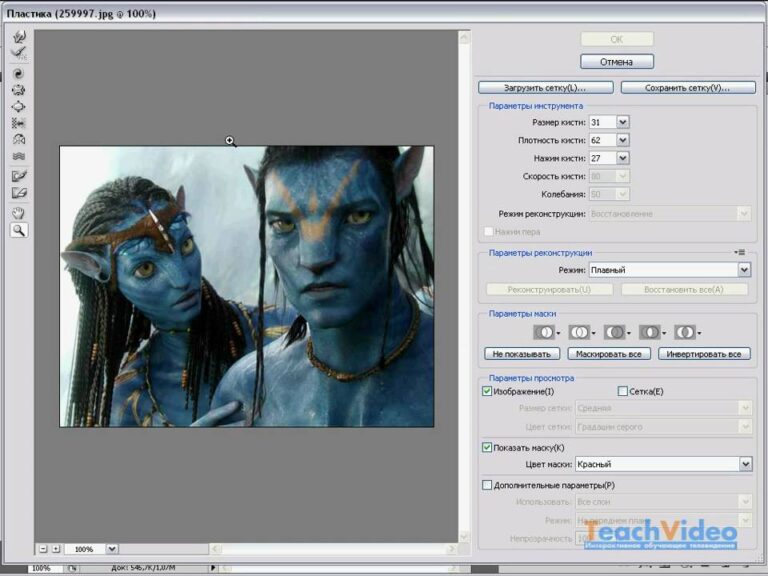
Task: Select the Freeze Mask tool
Action: click(19, 176)
